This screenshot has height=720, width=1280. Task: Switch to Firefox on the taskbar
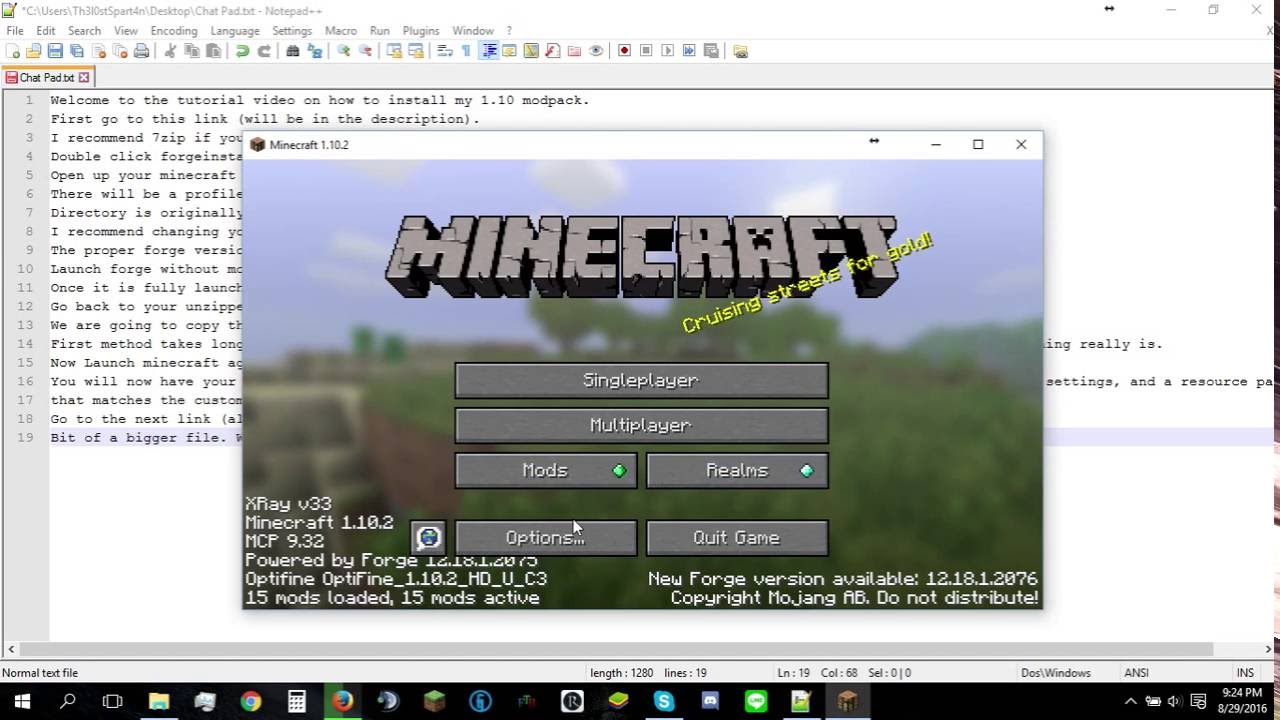[342, 701]
